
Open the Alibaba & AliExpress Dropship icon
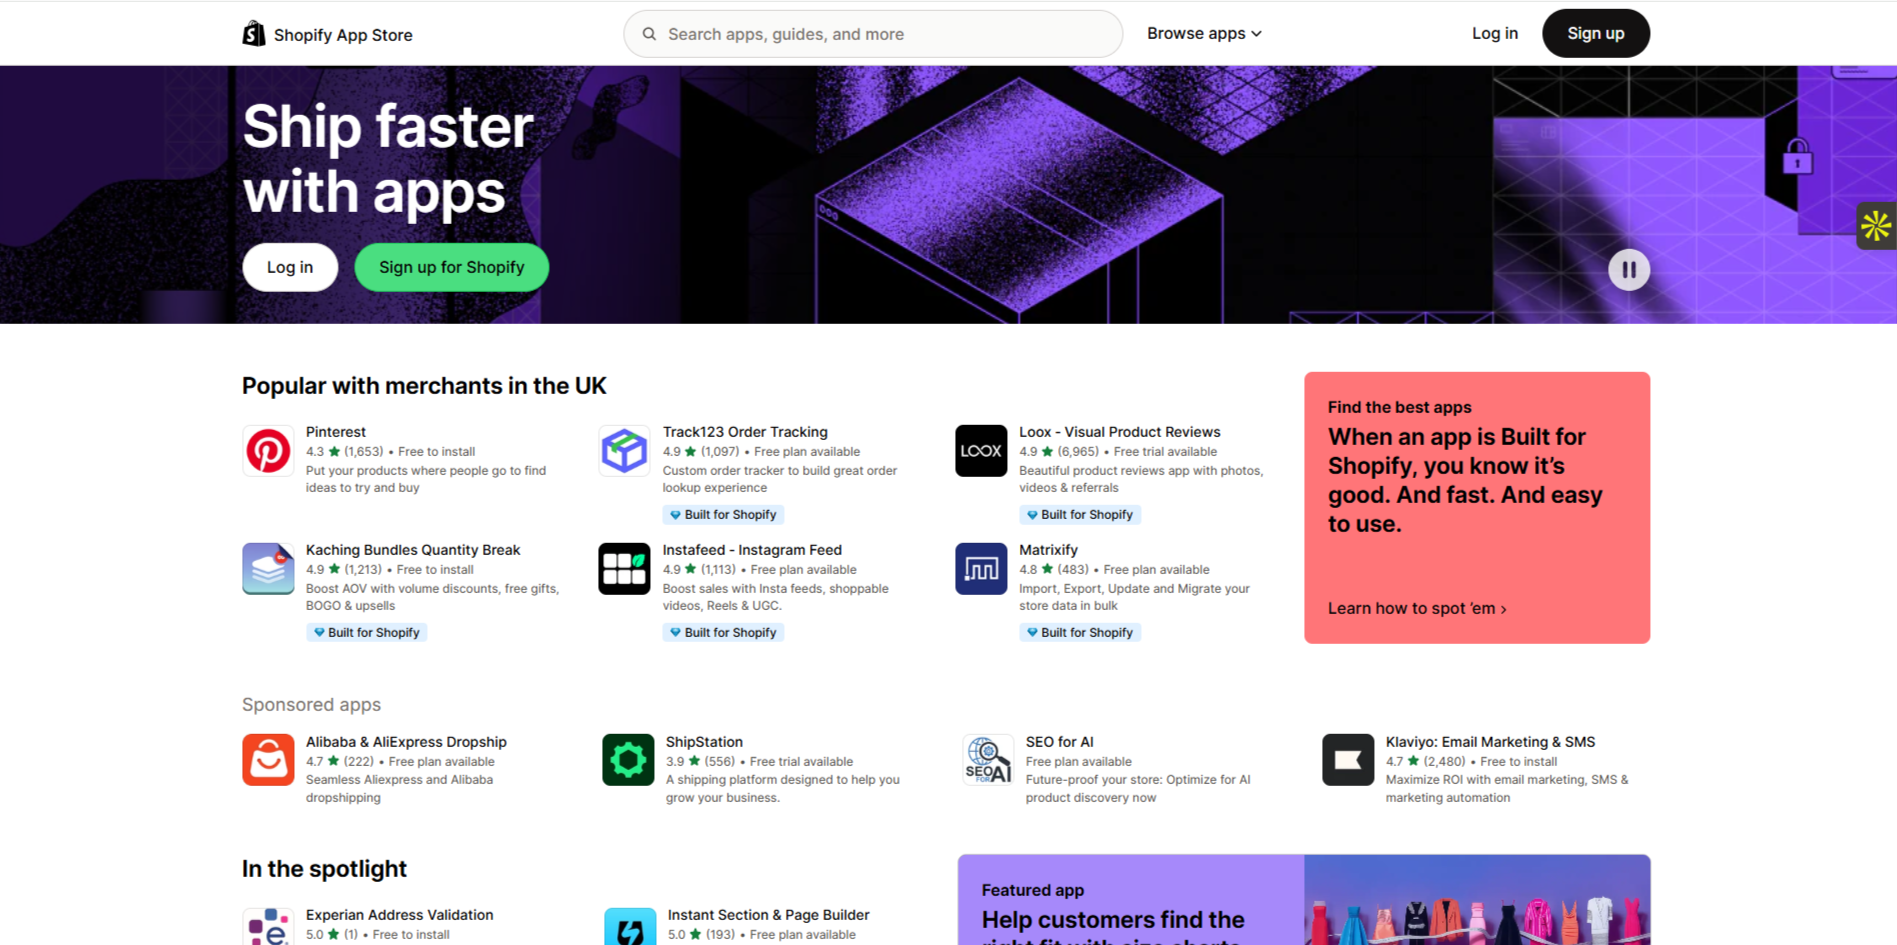[x=268, y=760]
